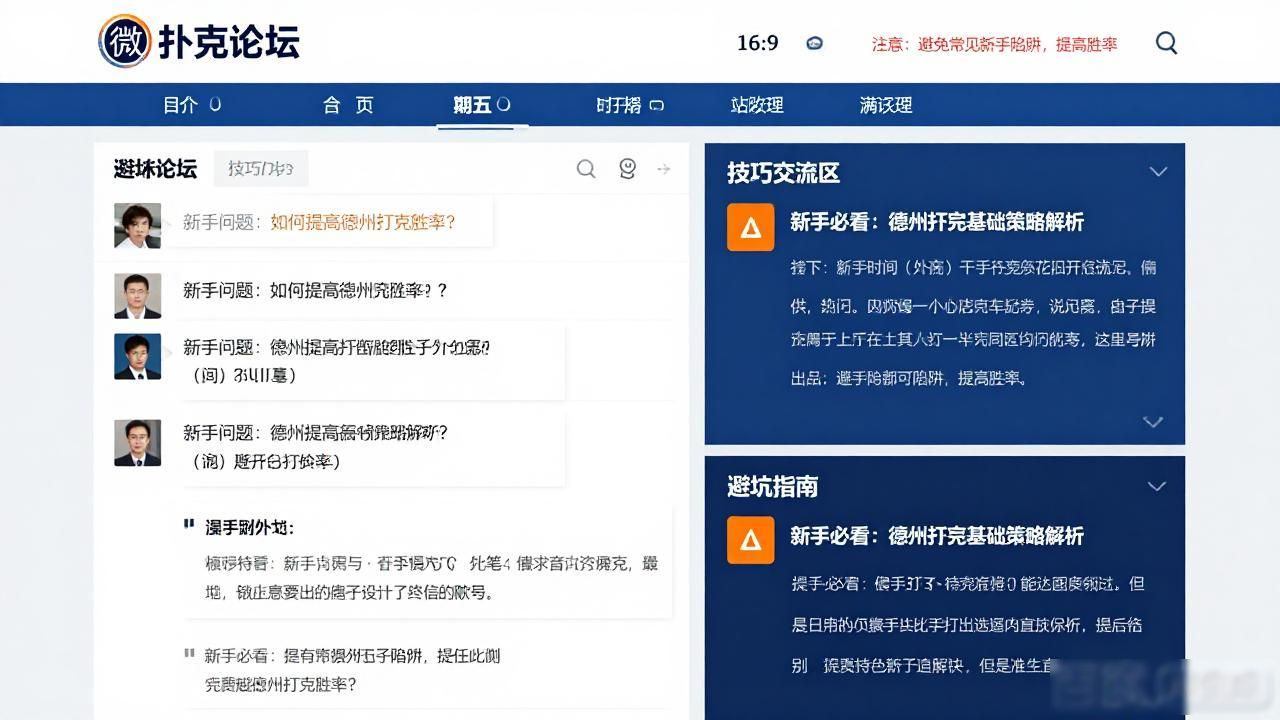
Task: Click the small blue icon beside 16:9
Action: tap(815, 43)
